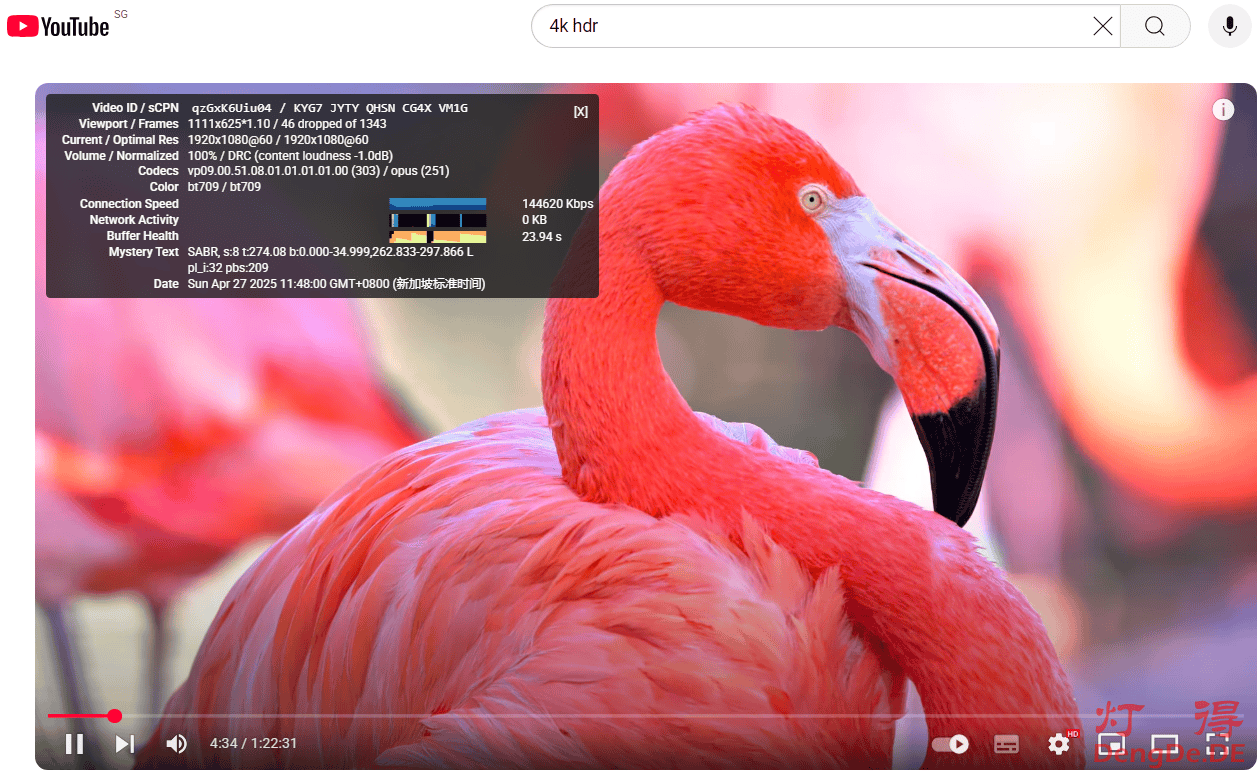Open the video info card icon

point(1223,110)
